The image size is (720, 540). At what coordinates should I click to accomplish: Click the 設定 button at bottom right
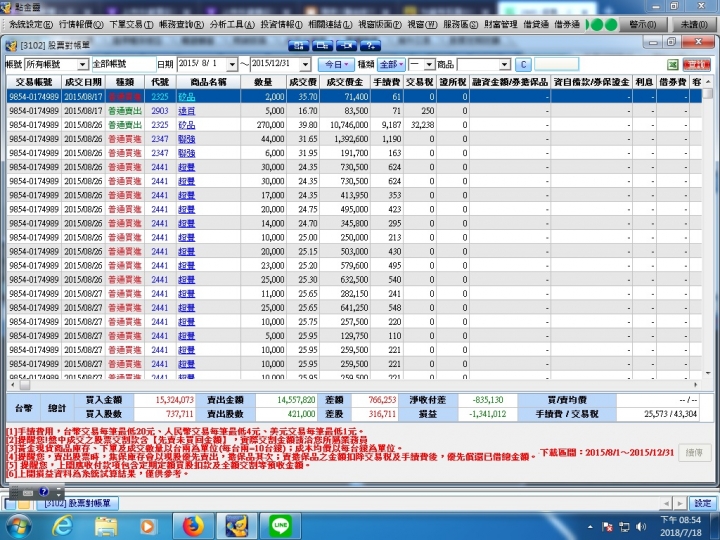pyautogui.click(x=703, y=503)
